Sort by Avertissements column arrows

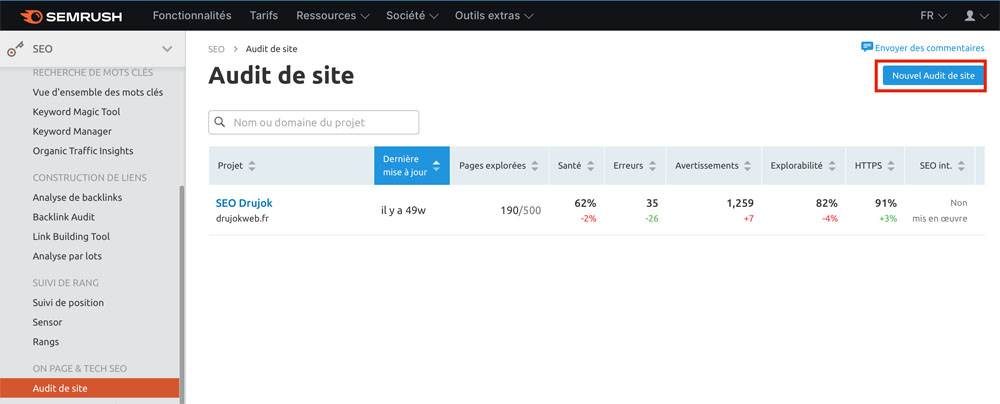click(x=747, y=166)
